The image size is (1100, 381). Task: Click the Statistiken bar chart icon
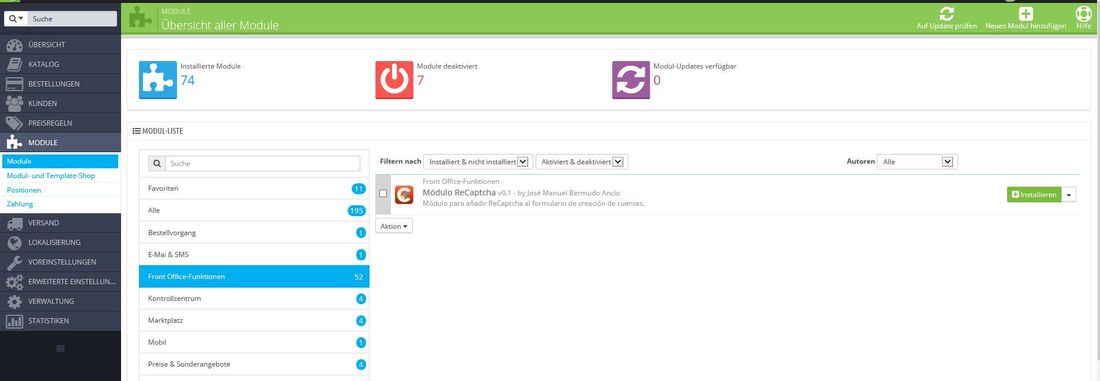(x=14, y=321)
